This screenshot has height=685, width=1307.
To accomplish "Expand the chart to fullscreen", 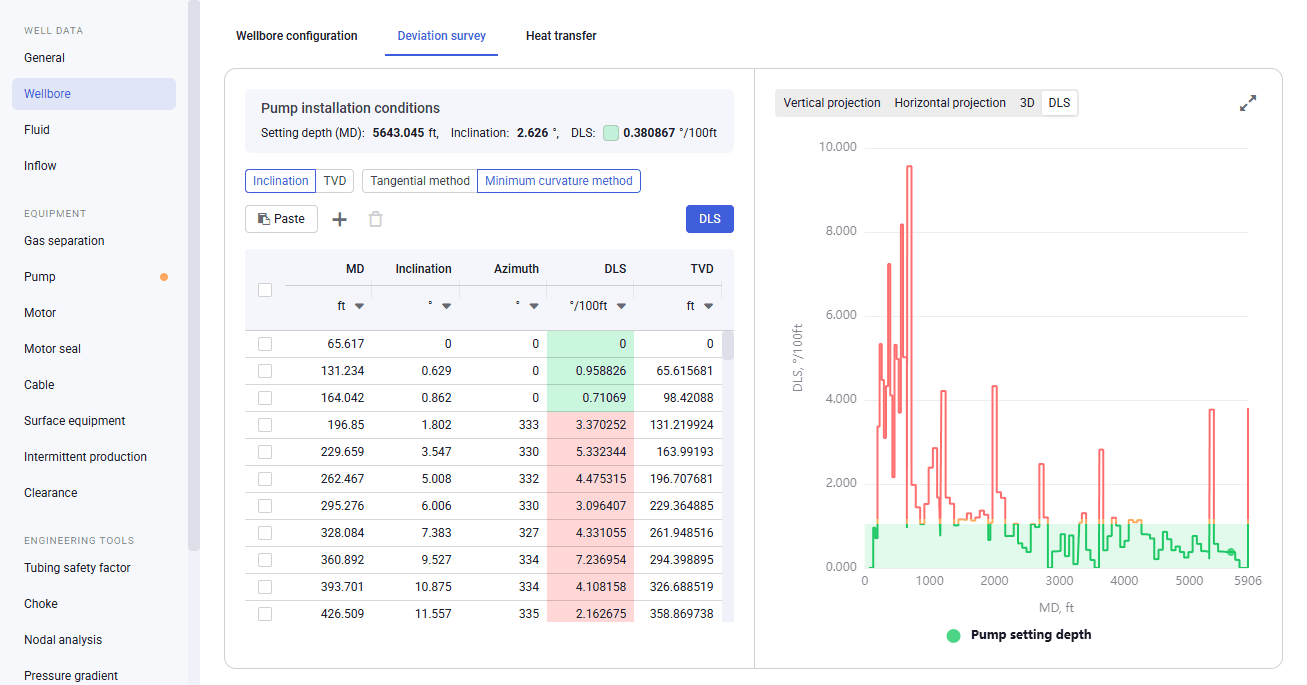I will click(x=1248, y=103).
